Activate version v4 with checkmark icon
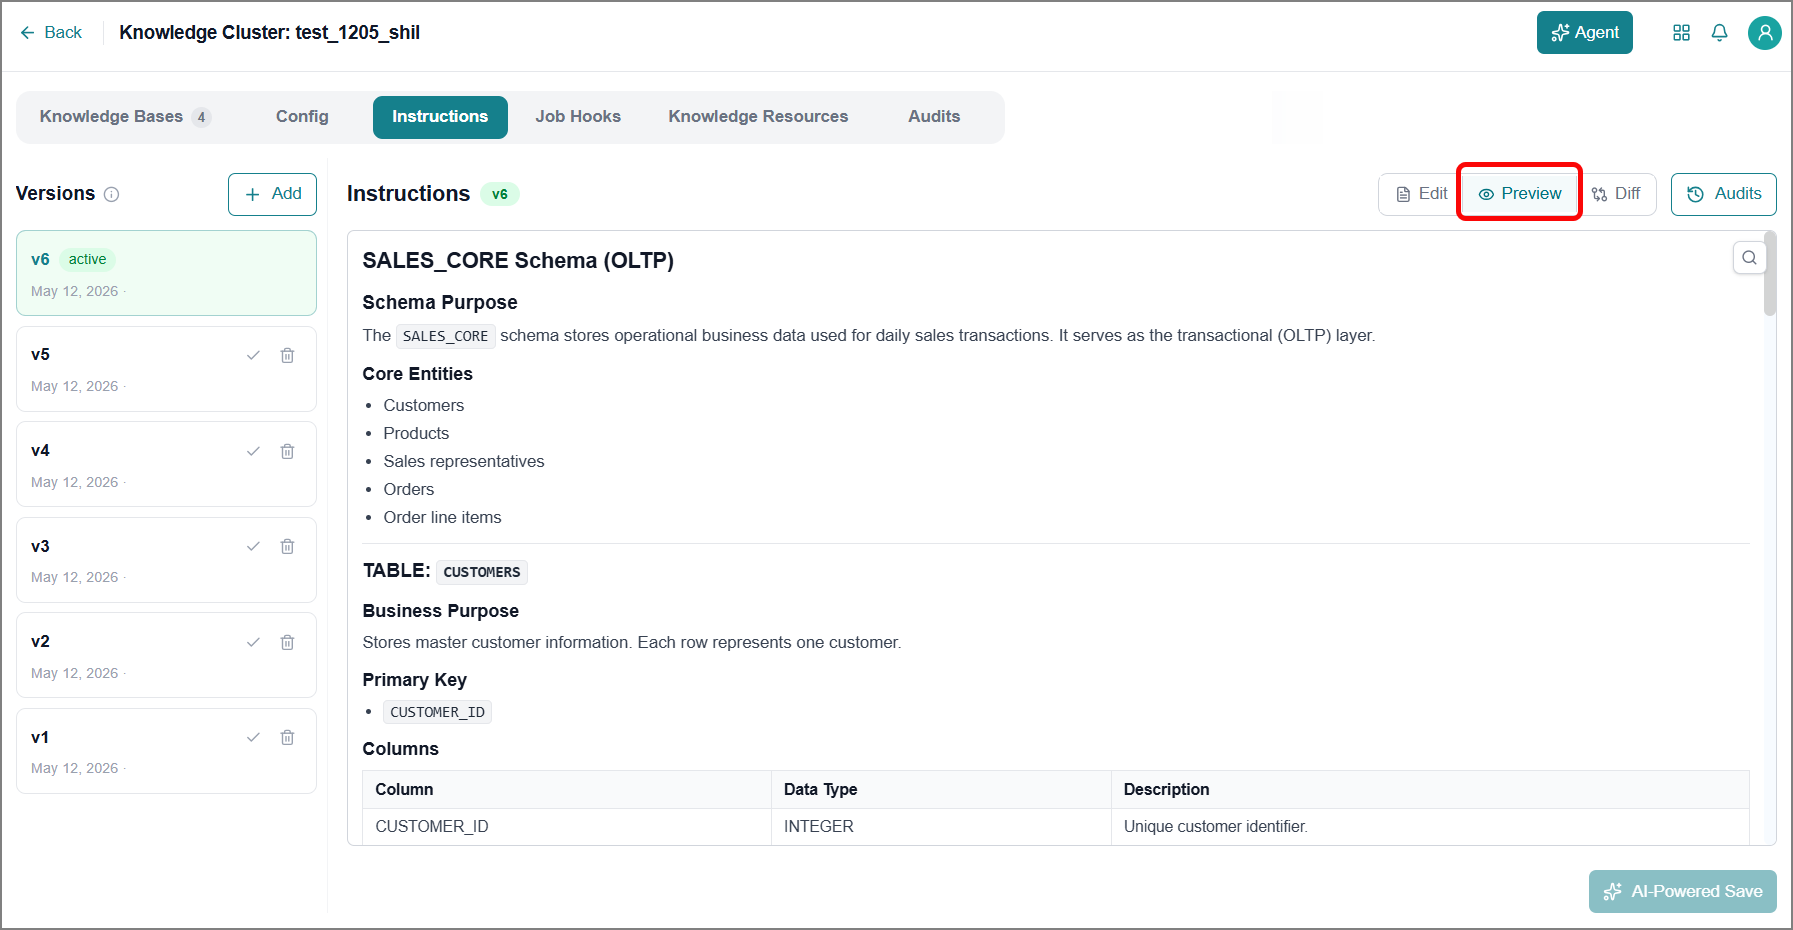Image resolution: width=1793 pixels, height=930 pixels. (x=253, y=451)
